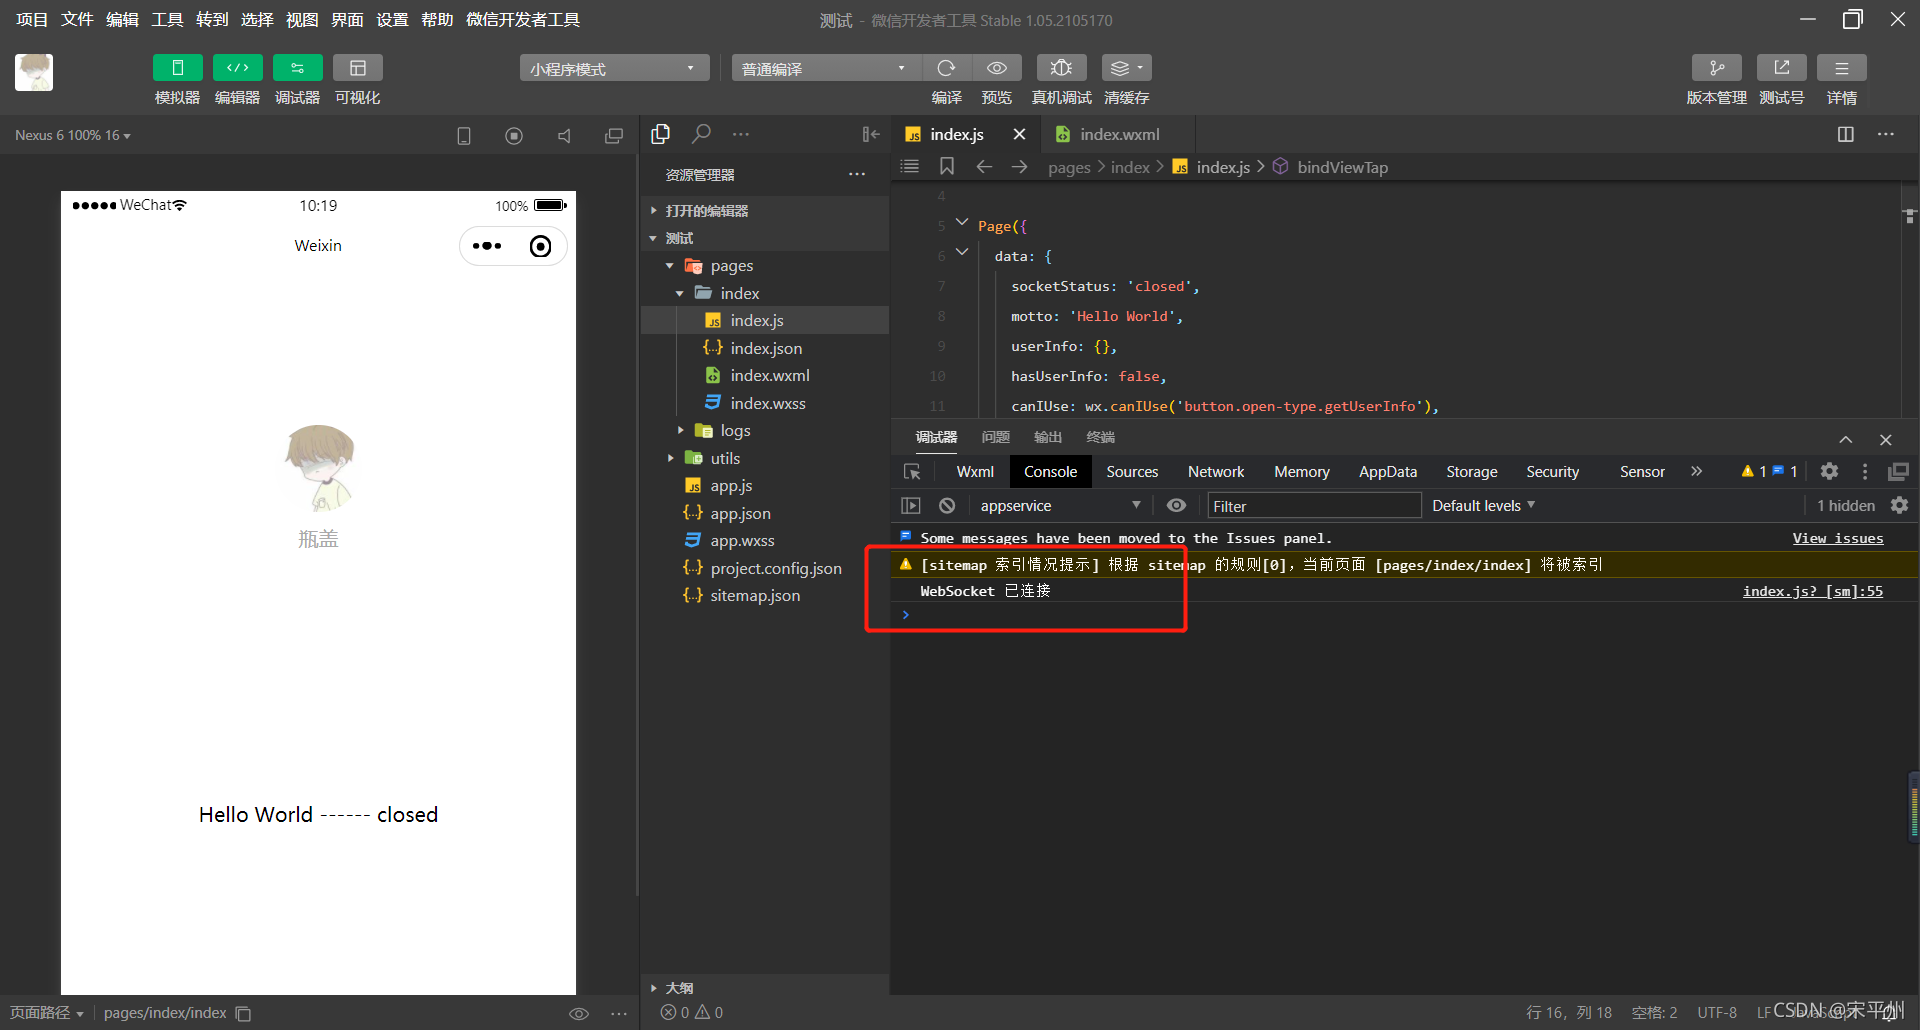Click the navigate back arrow in editor

[x=984, y=166]
